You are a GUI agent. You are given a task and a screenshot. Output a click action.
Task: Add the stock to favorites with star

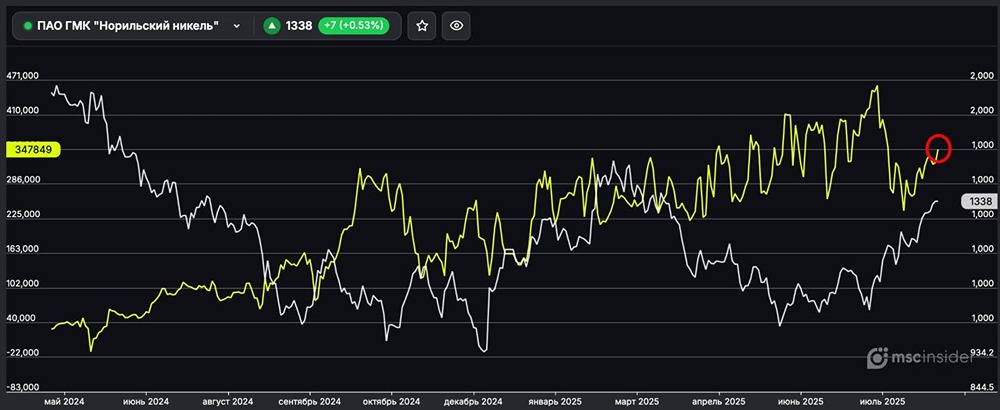423,26
